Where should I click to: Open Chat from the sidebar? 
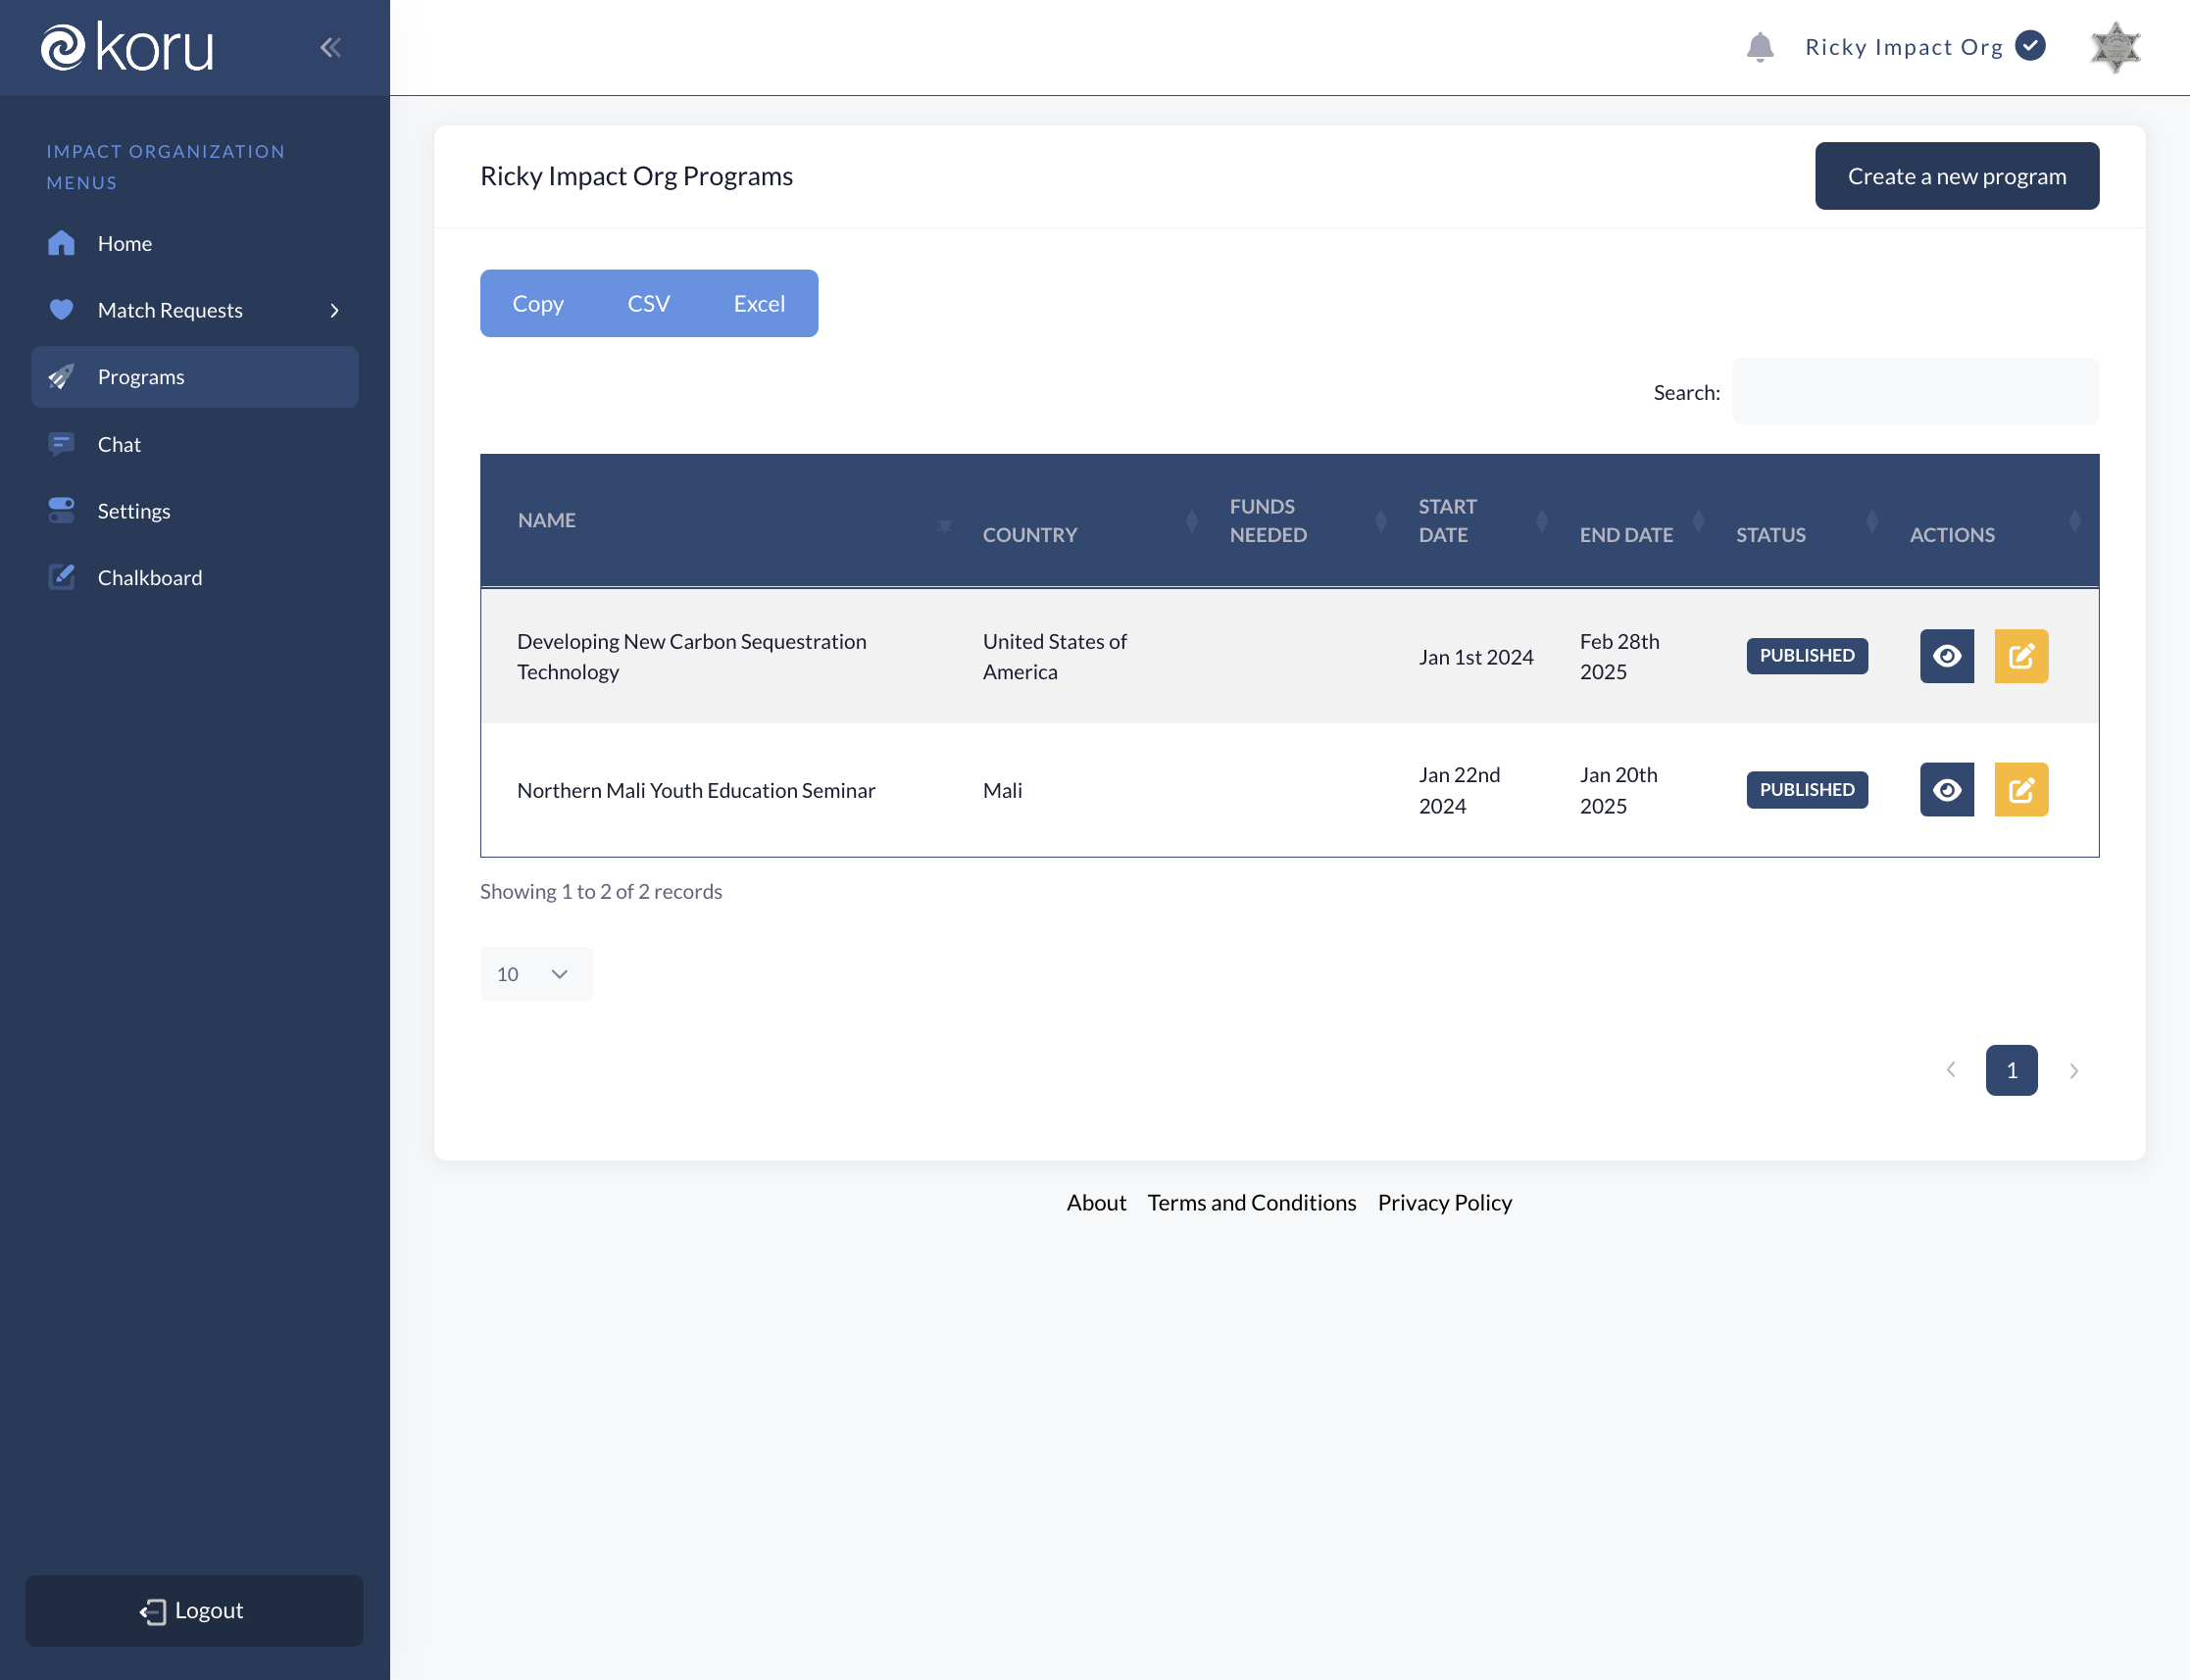(x=194, y=444)
